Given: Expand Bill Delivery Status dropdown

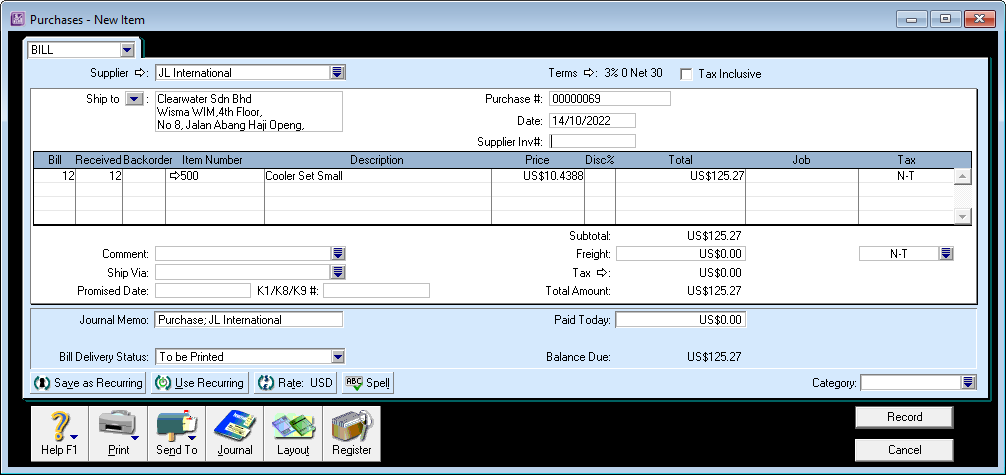Looking at the screenshot, I should click(338, 356).
